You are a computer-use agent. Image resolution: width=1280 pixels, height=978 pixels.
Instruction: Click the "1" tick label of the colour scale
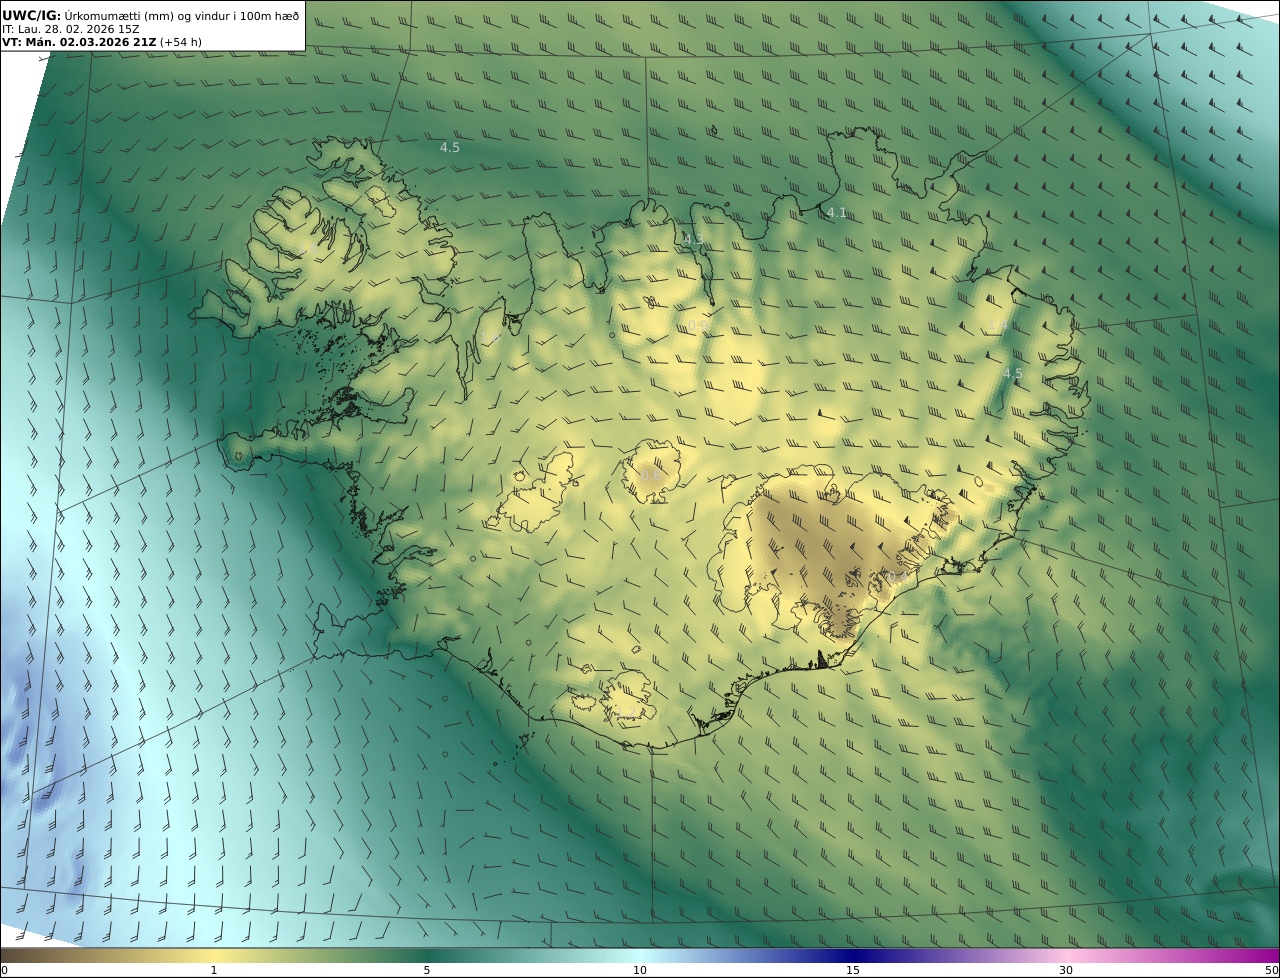(x=214, y=970)
